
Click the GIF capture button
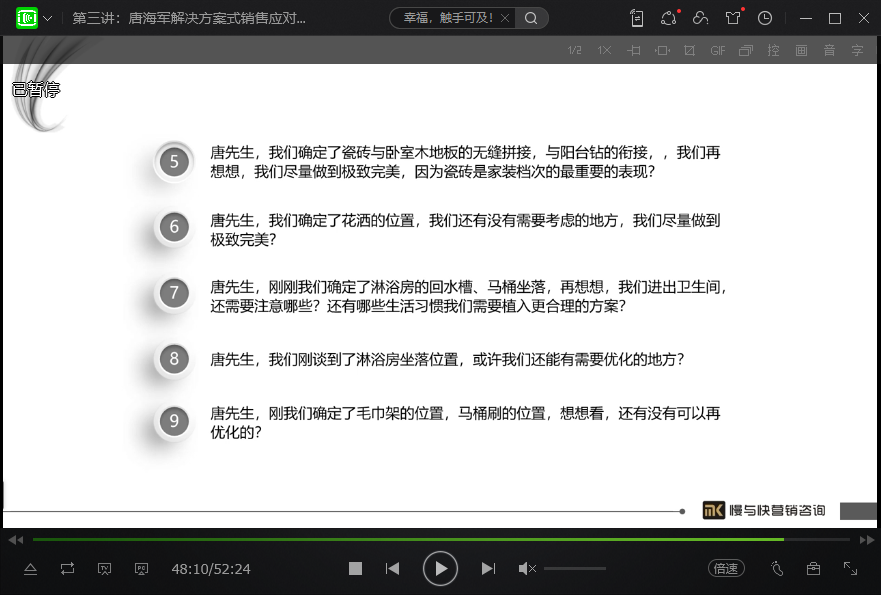coord(718,50)
